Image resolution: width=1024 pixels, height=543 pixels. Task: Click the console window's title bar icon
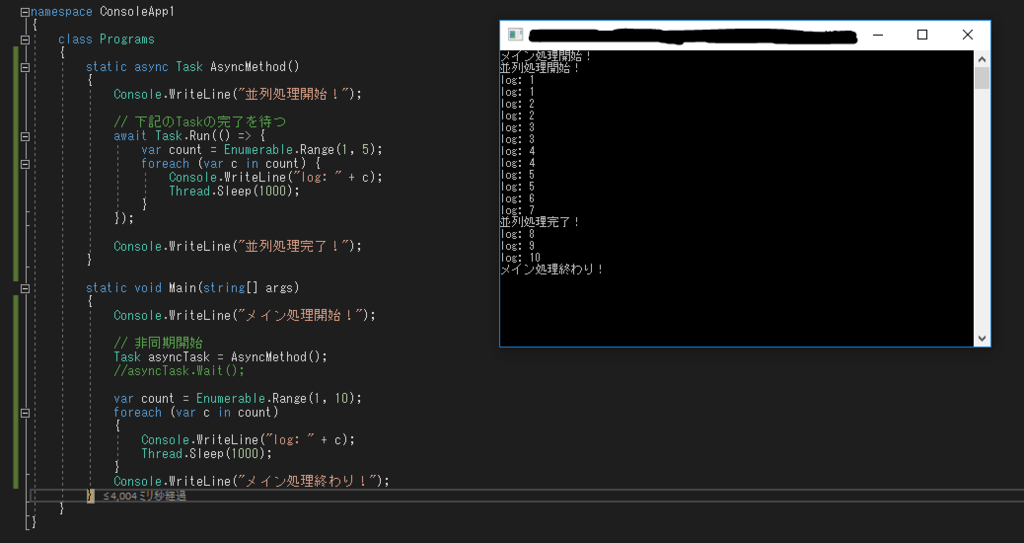click(x=515, y=35)
